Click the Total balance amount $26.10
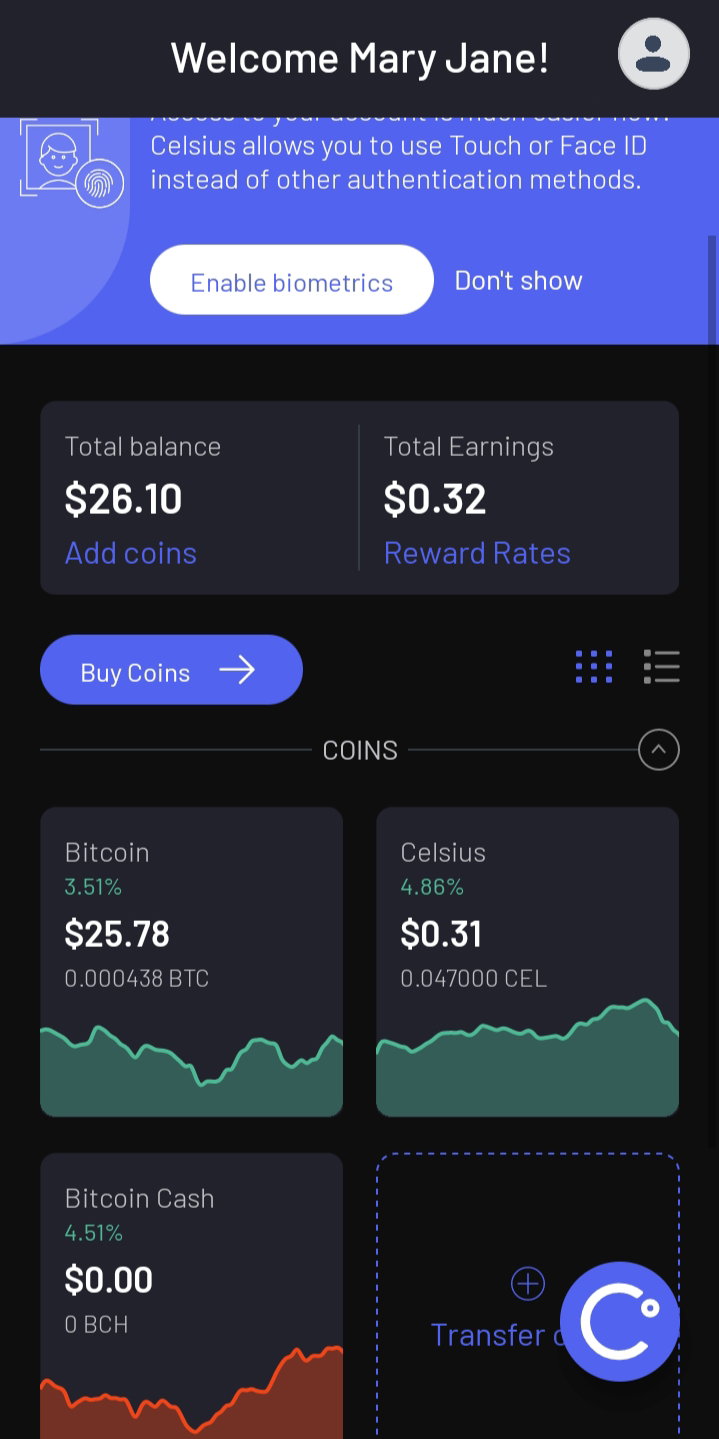Image resolution: width=719 pixels, height=1439 pixels. [x=124, y=499]
